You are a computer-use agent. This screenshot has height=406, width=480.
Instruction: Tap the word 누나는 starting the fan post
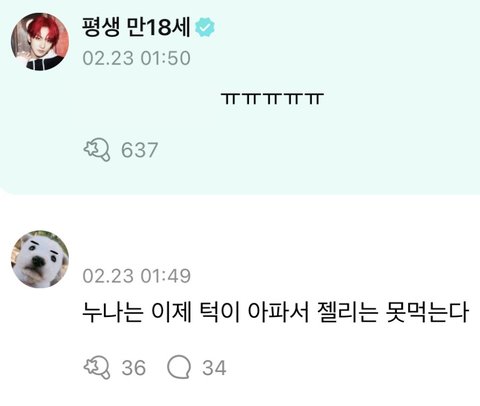click(113, 312)
